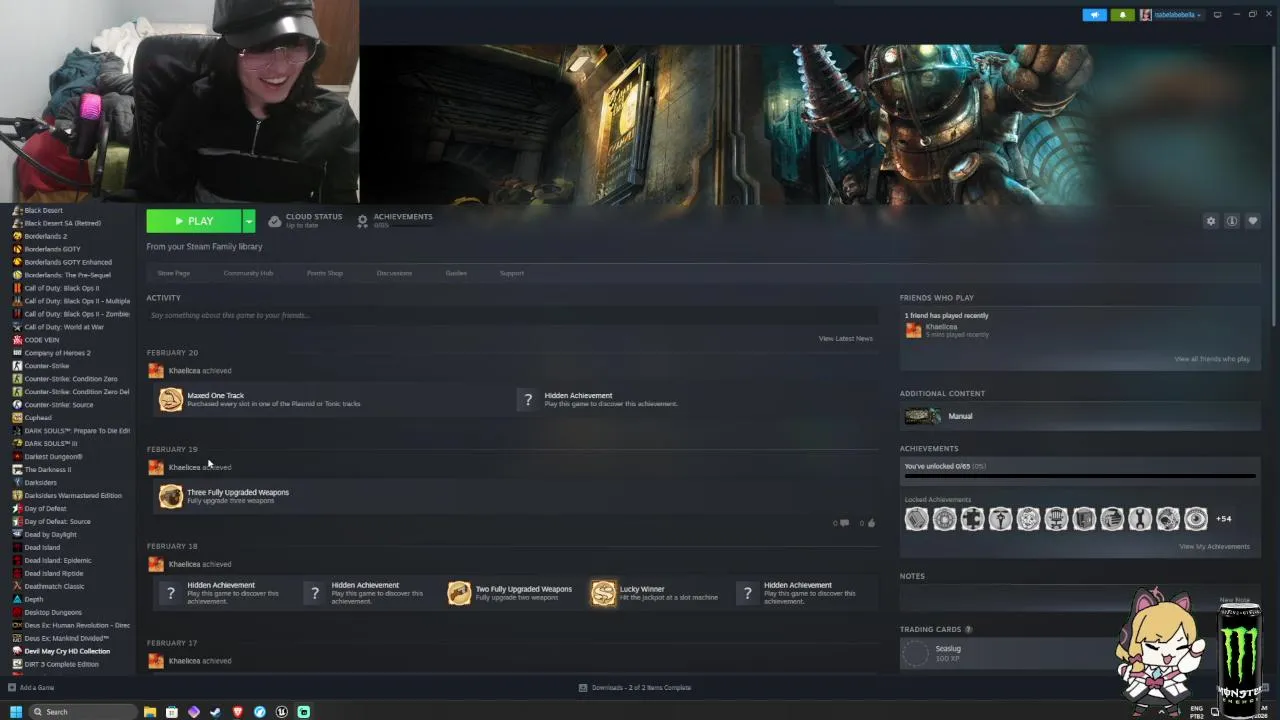Click the Add a Game plus icon
The height and width of the screenshot is (720, 1280).
pos(12,688)
